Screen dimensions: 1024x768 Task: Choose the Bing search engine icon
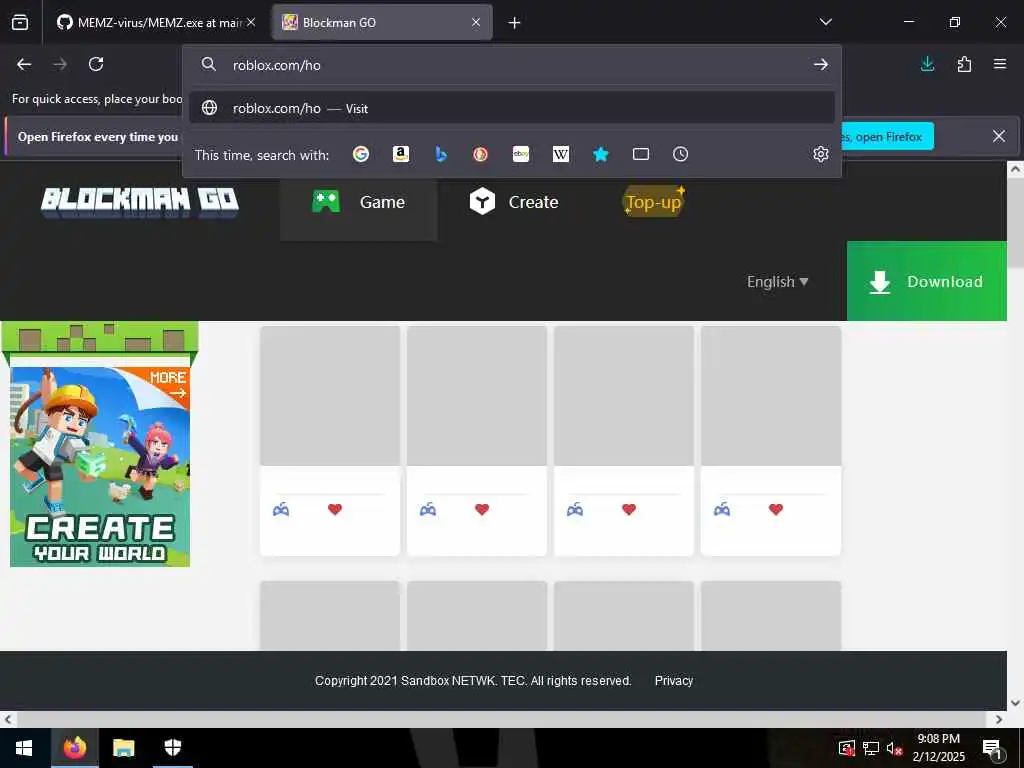[x=441, y=154]
